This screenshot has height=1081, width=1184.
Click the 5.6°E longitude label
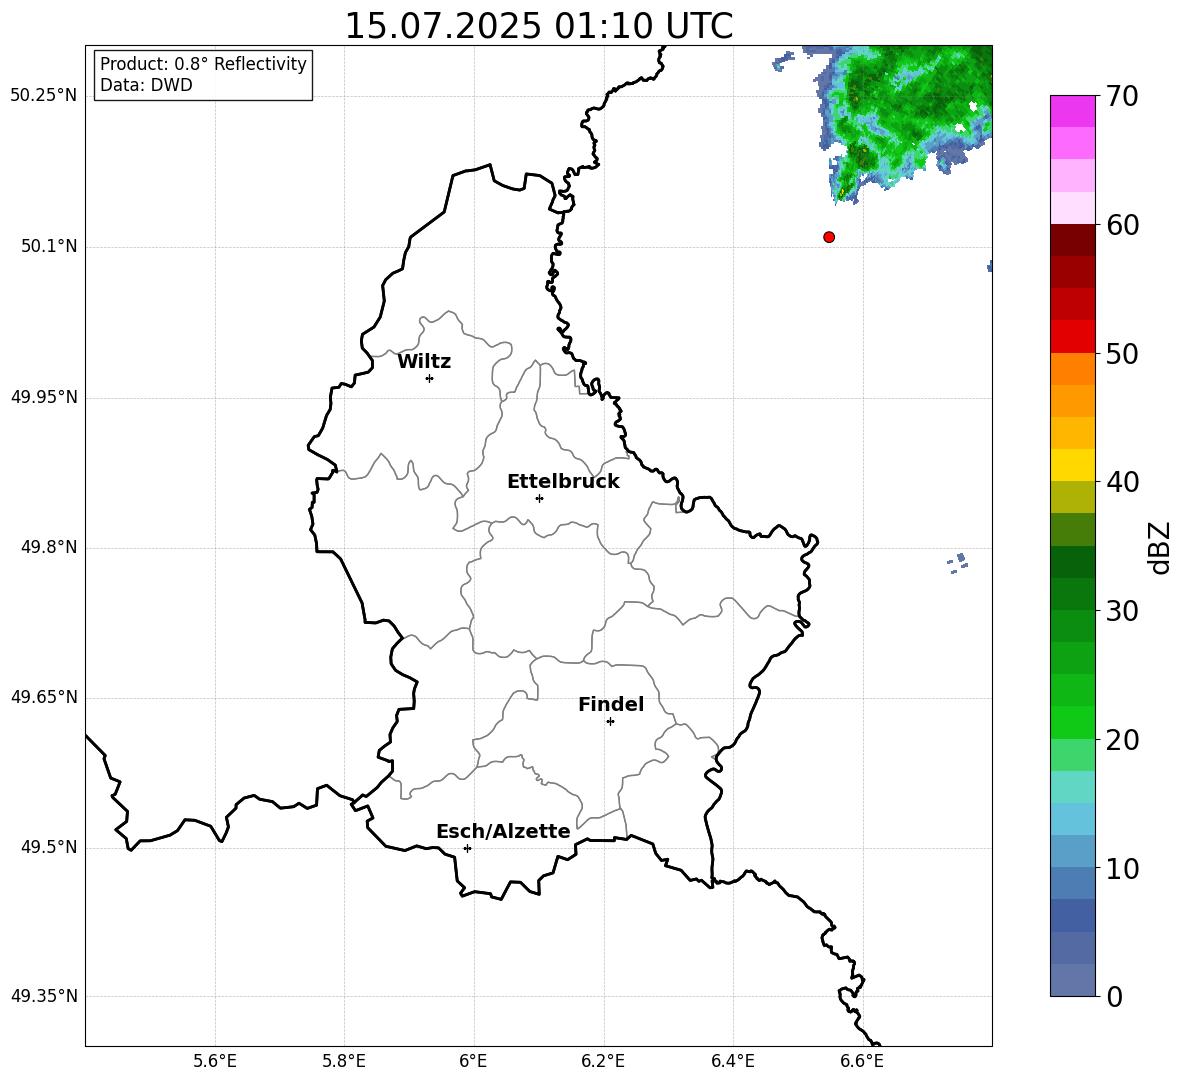pos(215,1061)
